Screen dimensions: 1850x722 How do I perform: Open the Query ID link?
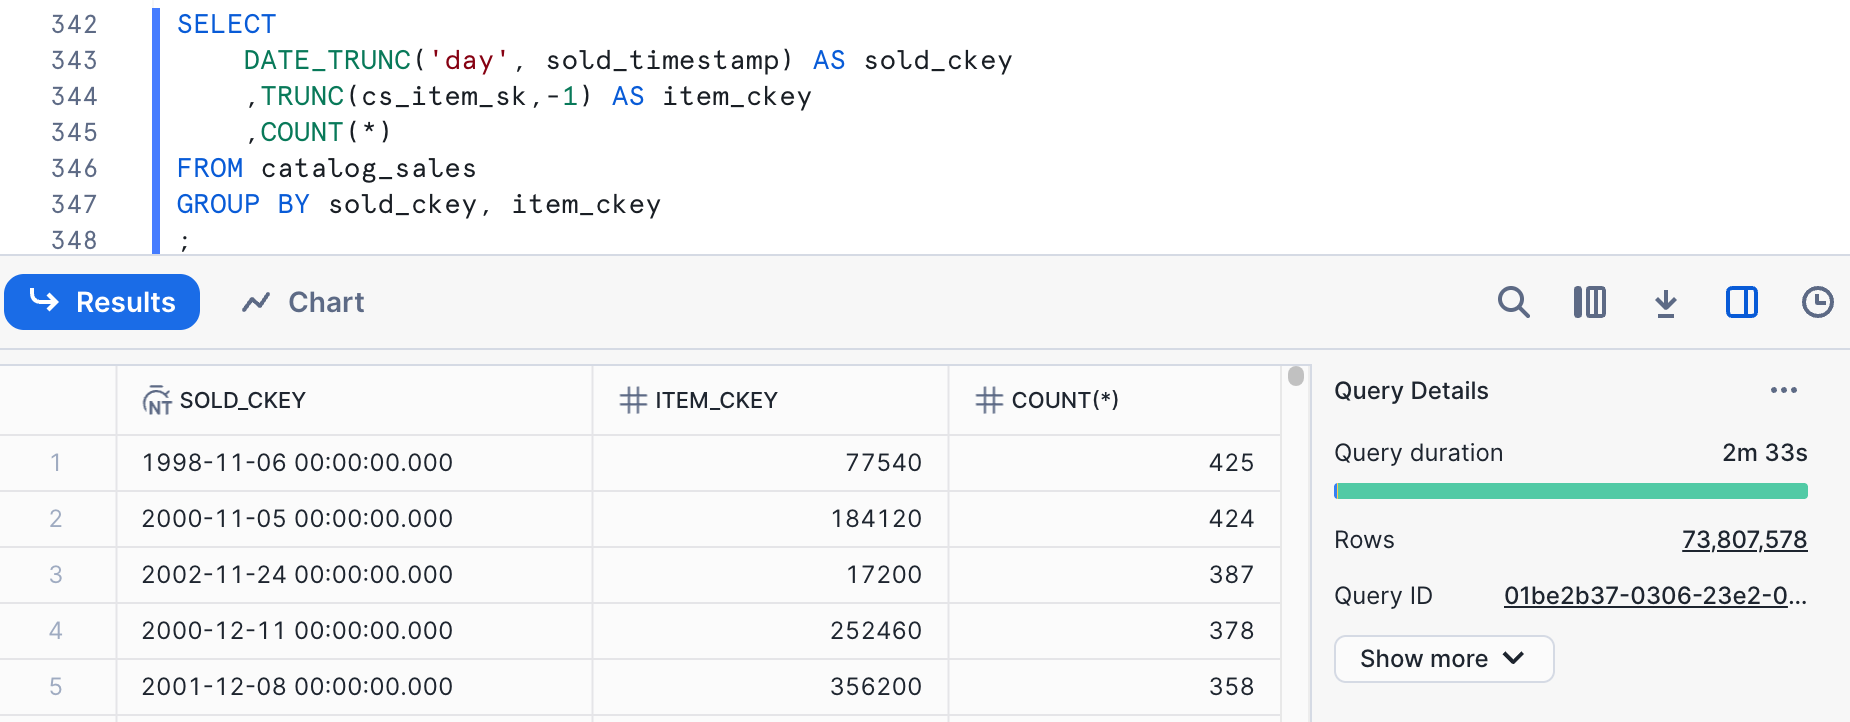coord(1654,596)
